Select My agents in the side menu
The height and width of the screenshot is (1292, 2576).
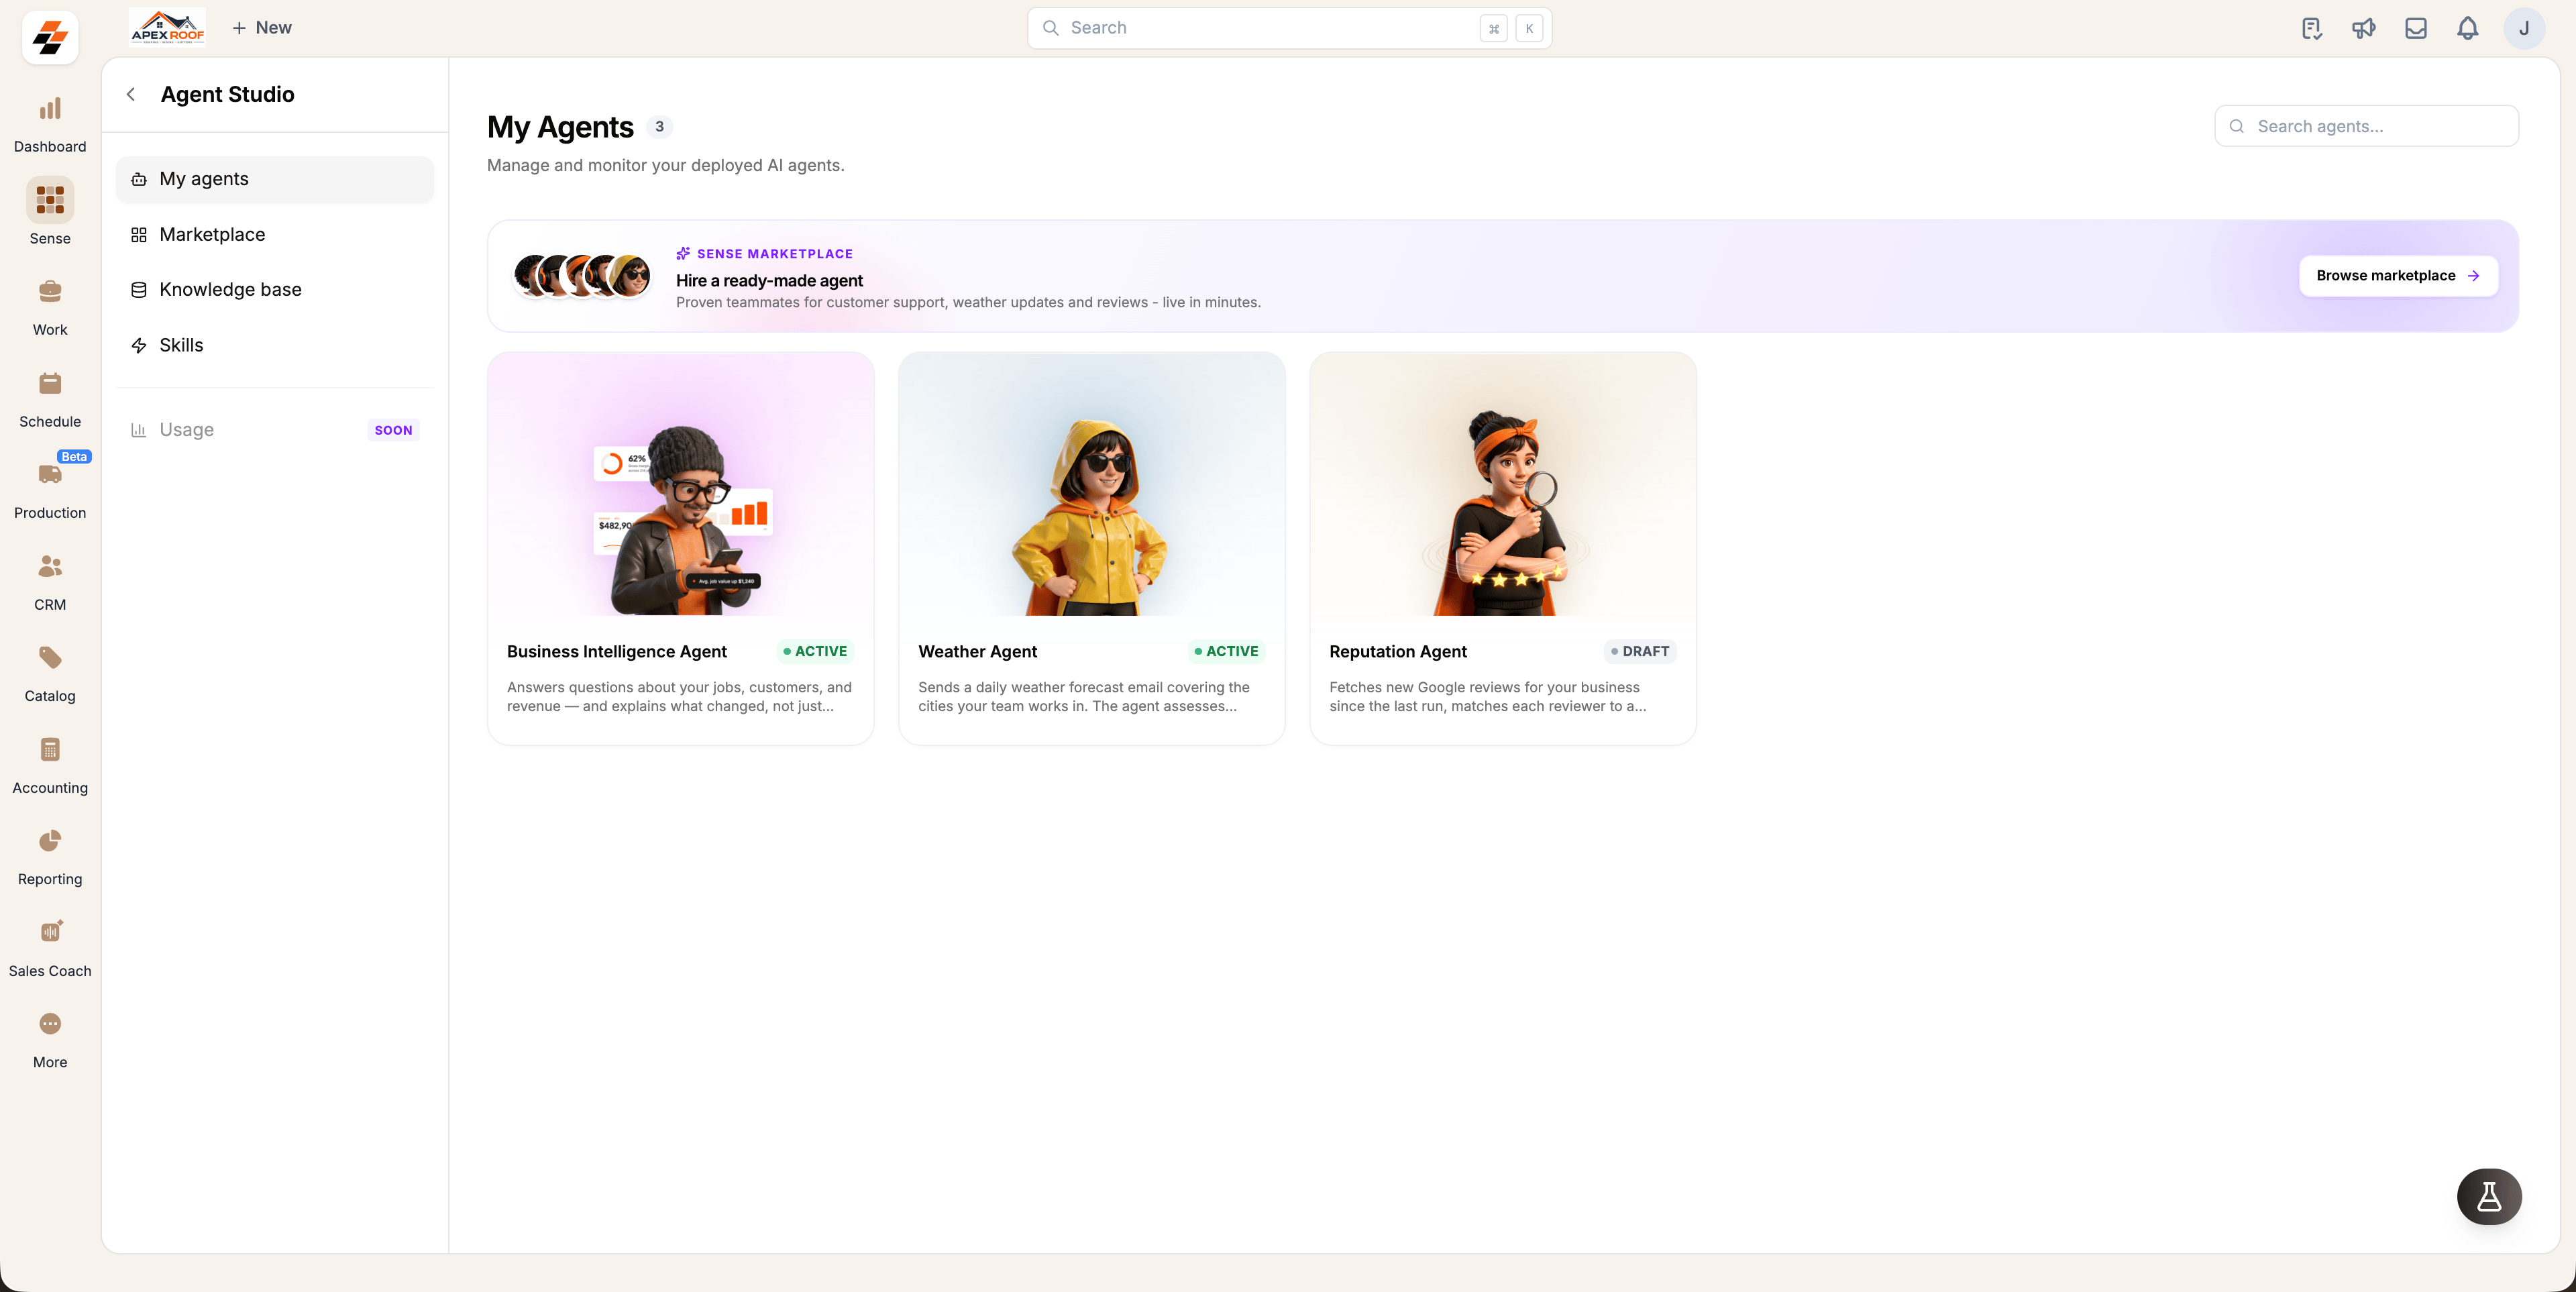(275, 179)
